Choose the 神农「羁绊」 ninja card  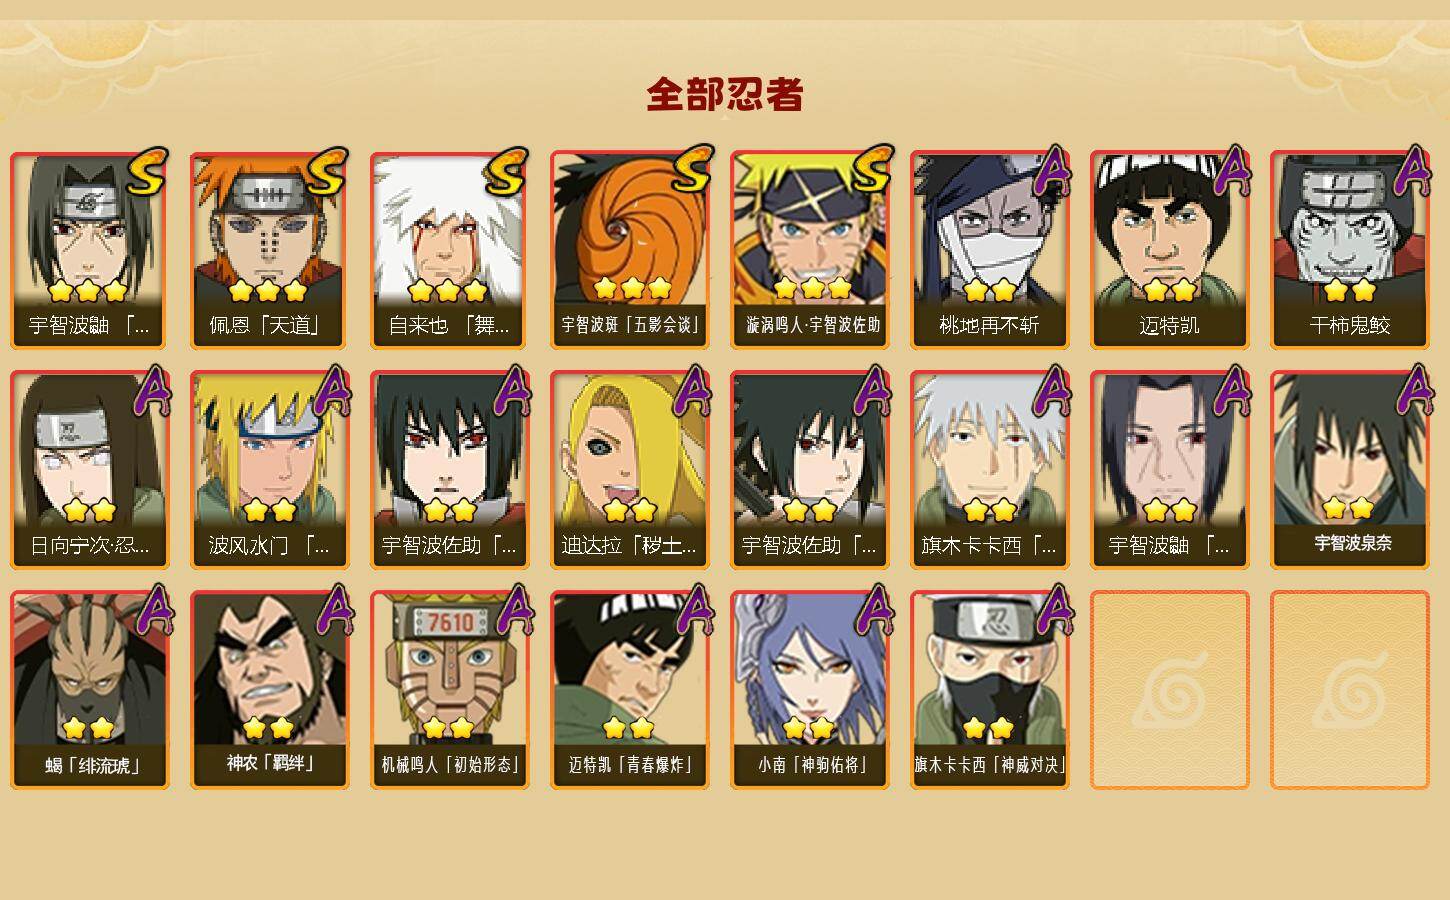point(269,690)
